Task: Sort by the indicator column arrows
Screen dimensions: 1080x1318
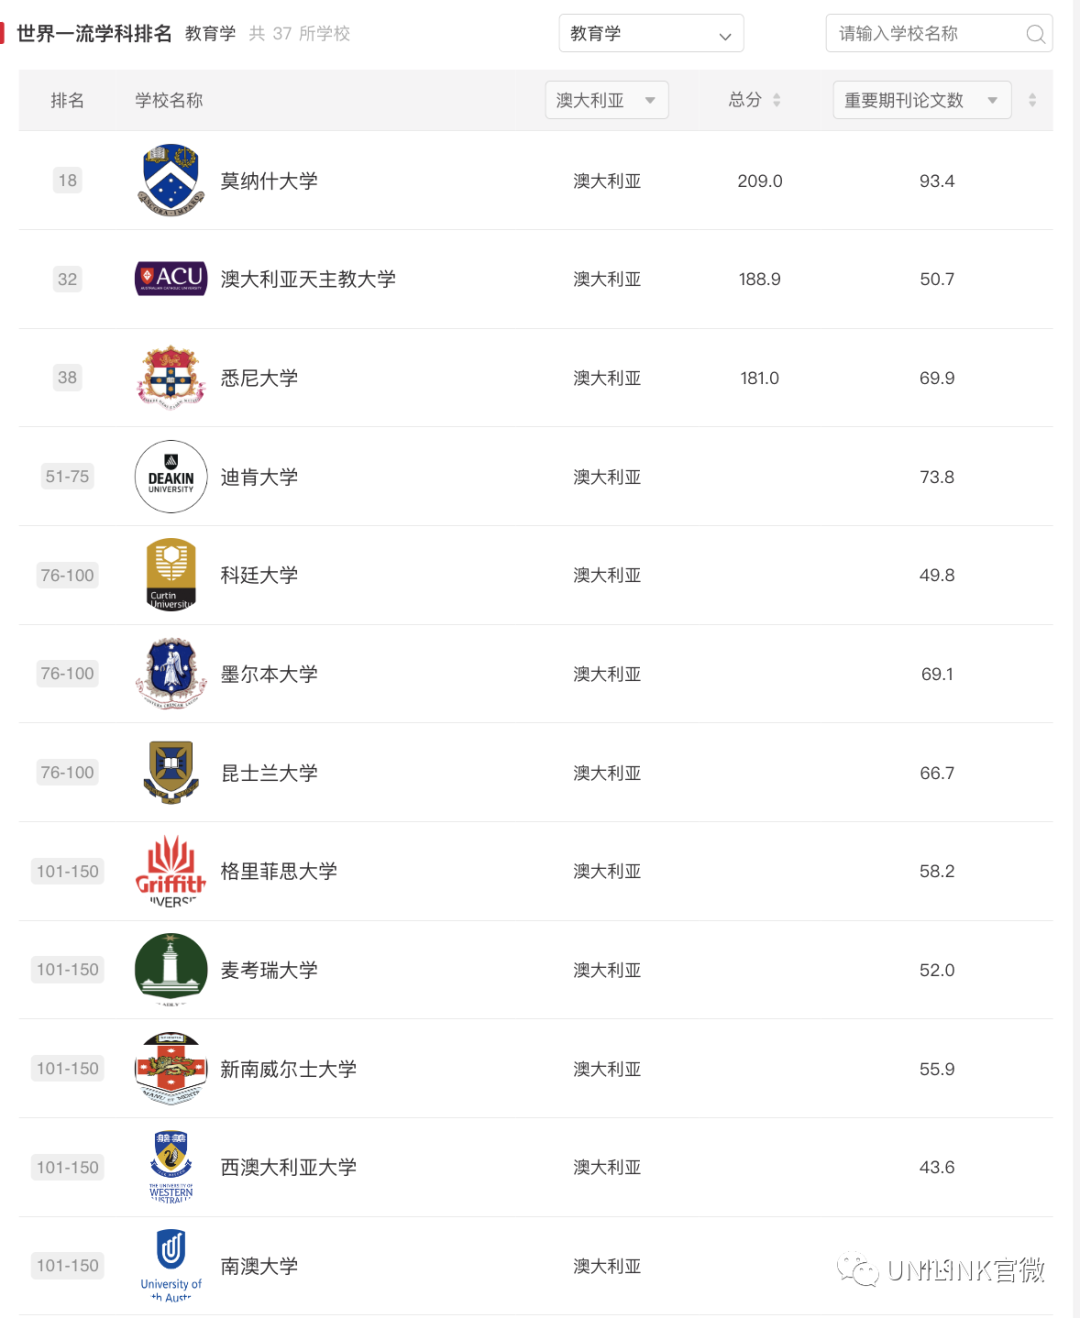Action: pos(1032,100)
